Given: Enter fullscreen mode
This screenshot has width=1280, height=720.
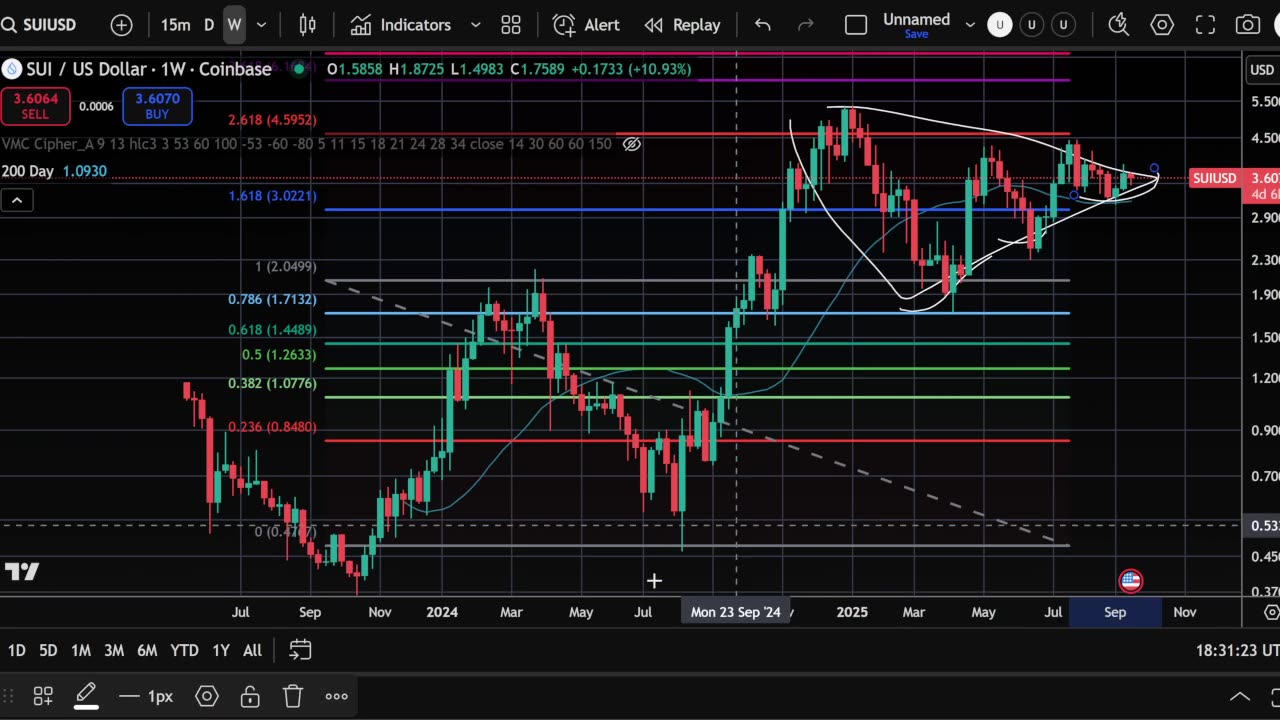Looking at the screenshot, I should pyautogui.click(x=1205, y=25).
